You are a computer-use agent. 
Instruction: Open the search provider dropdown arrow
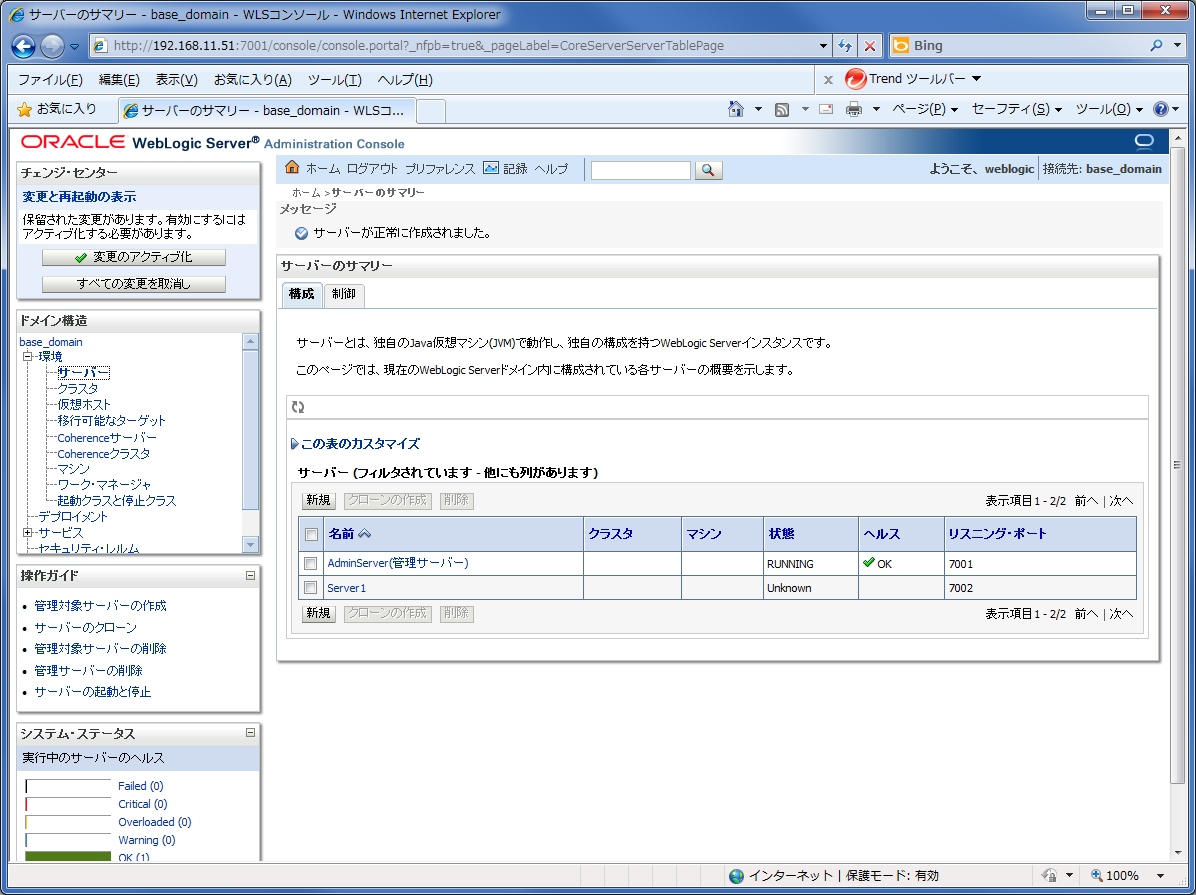coord(1178,45)
